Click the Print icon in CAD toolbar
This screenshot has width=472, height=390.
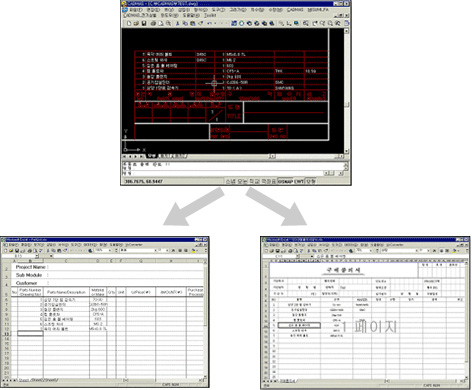[x=153, y=23]
